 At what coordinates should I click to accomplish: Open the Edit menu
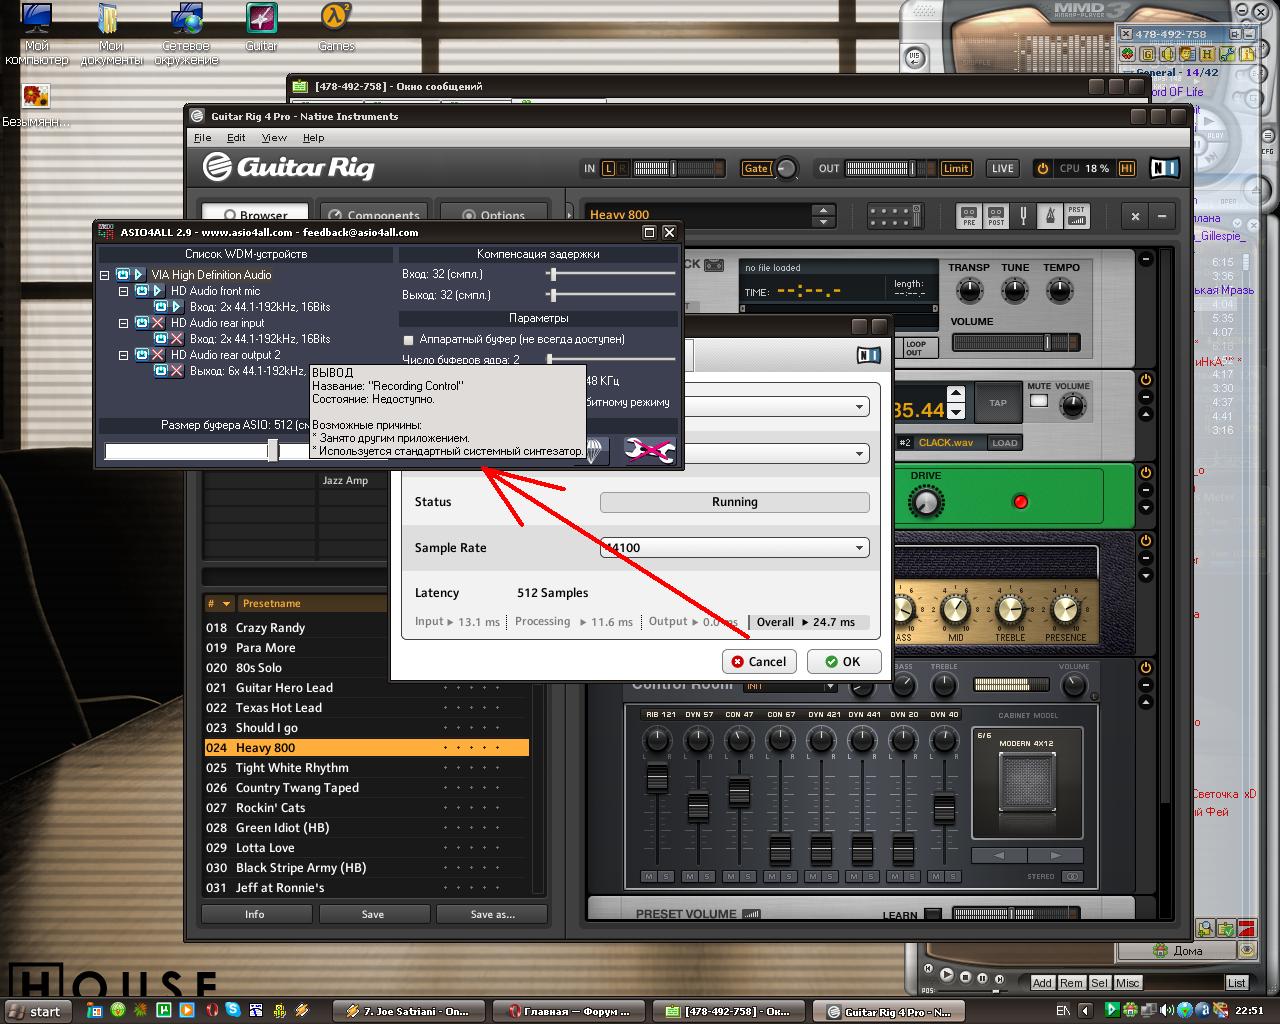coord(236,138)
